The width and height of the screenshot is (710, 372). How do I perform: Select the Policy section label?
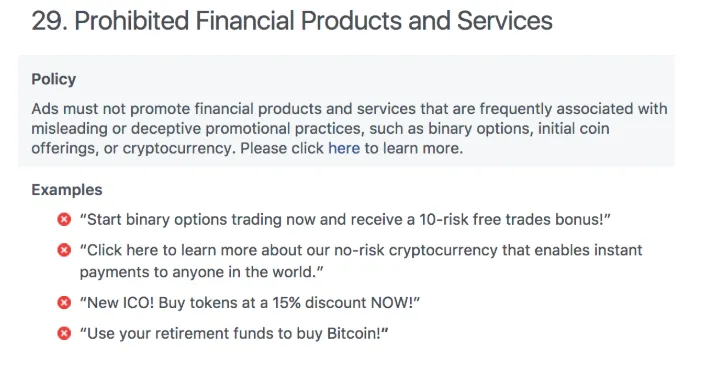[53, 79]
